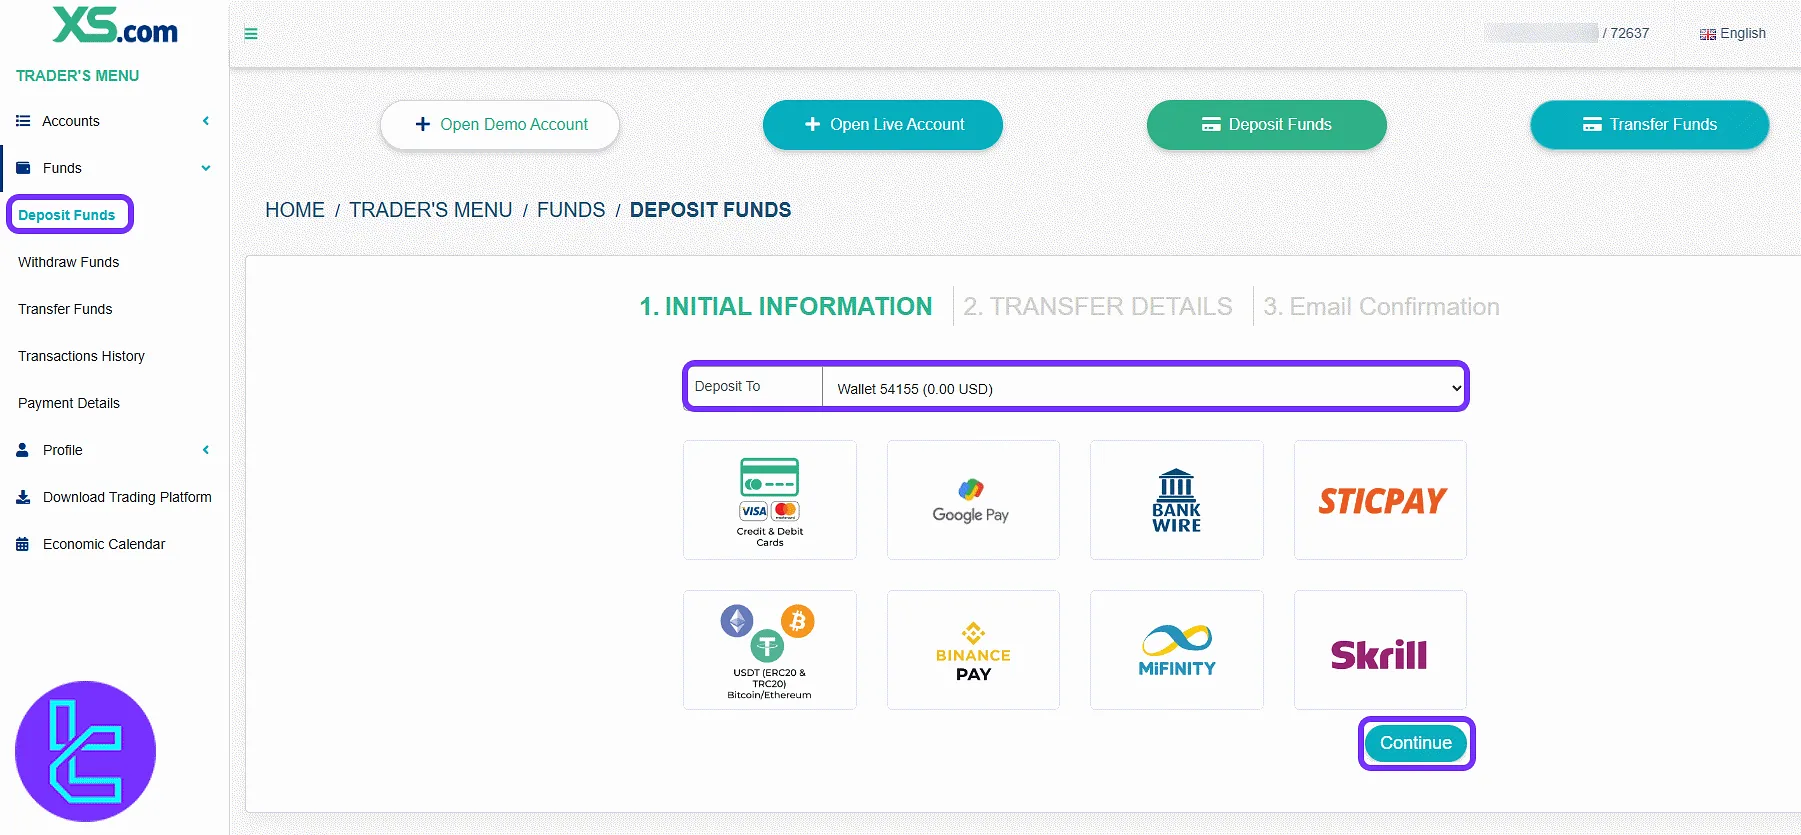The width and height of the screenshot is (1801, 835).
Task: Go to TRADER'S MENU breadcrumb link
Action: (431, 210)
